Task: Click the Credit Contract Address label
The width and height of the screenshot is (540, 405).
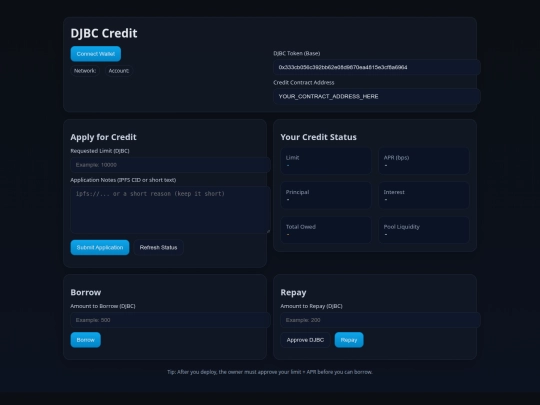Action: pyautogui.click(x=304, y=83)
